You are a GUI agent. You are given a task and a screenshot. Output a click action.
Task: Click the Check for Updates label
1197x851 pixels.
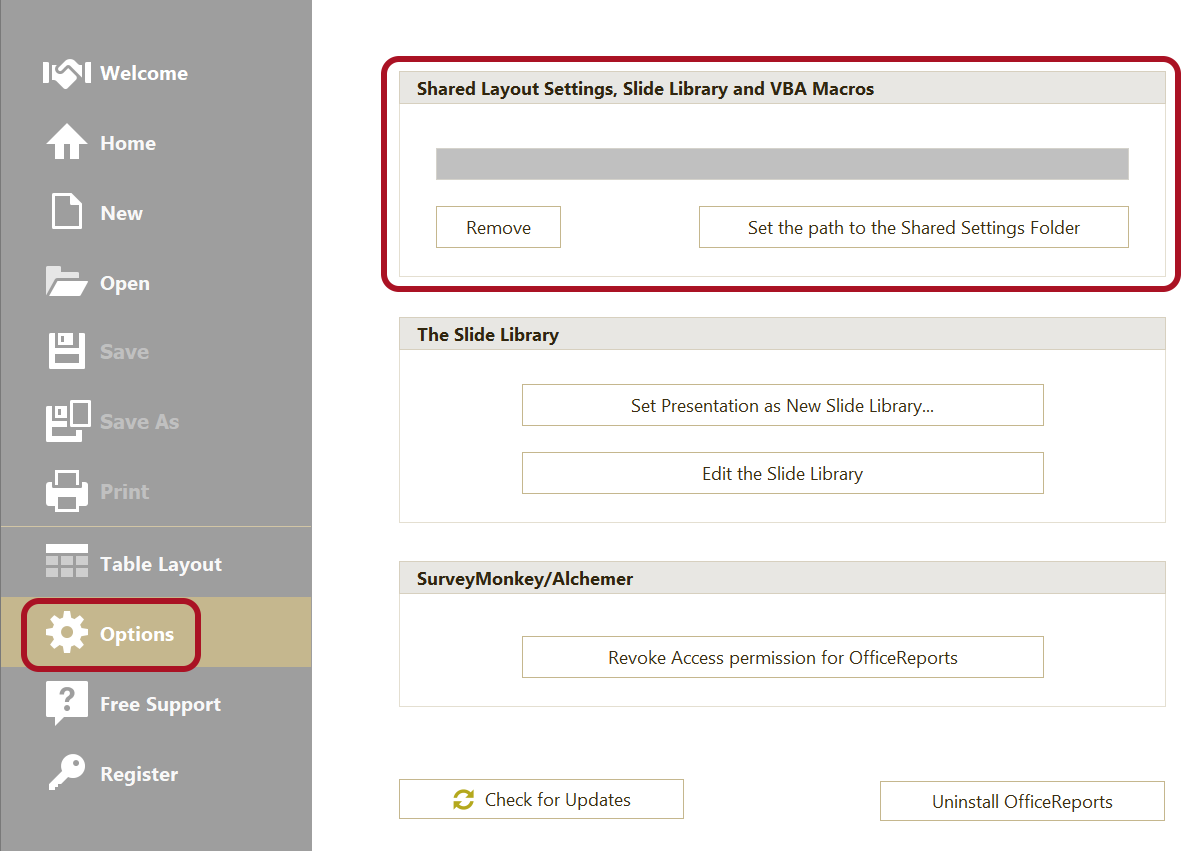point(557,800)
